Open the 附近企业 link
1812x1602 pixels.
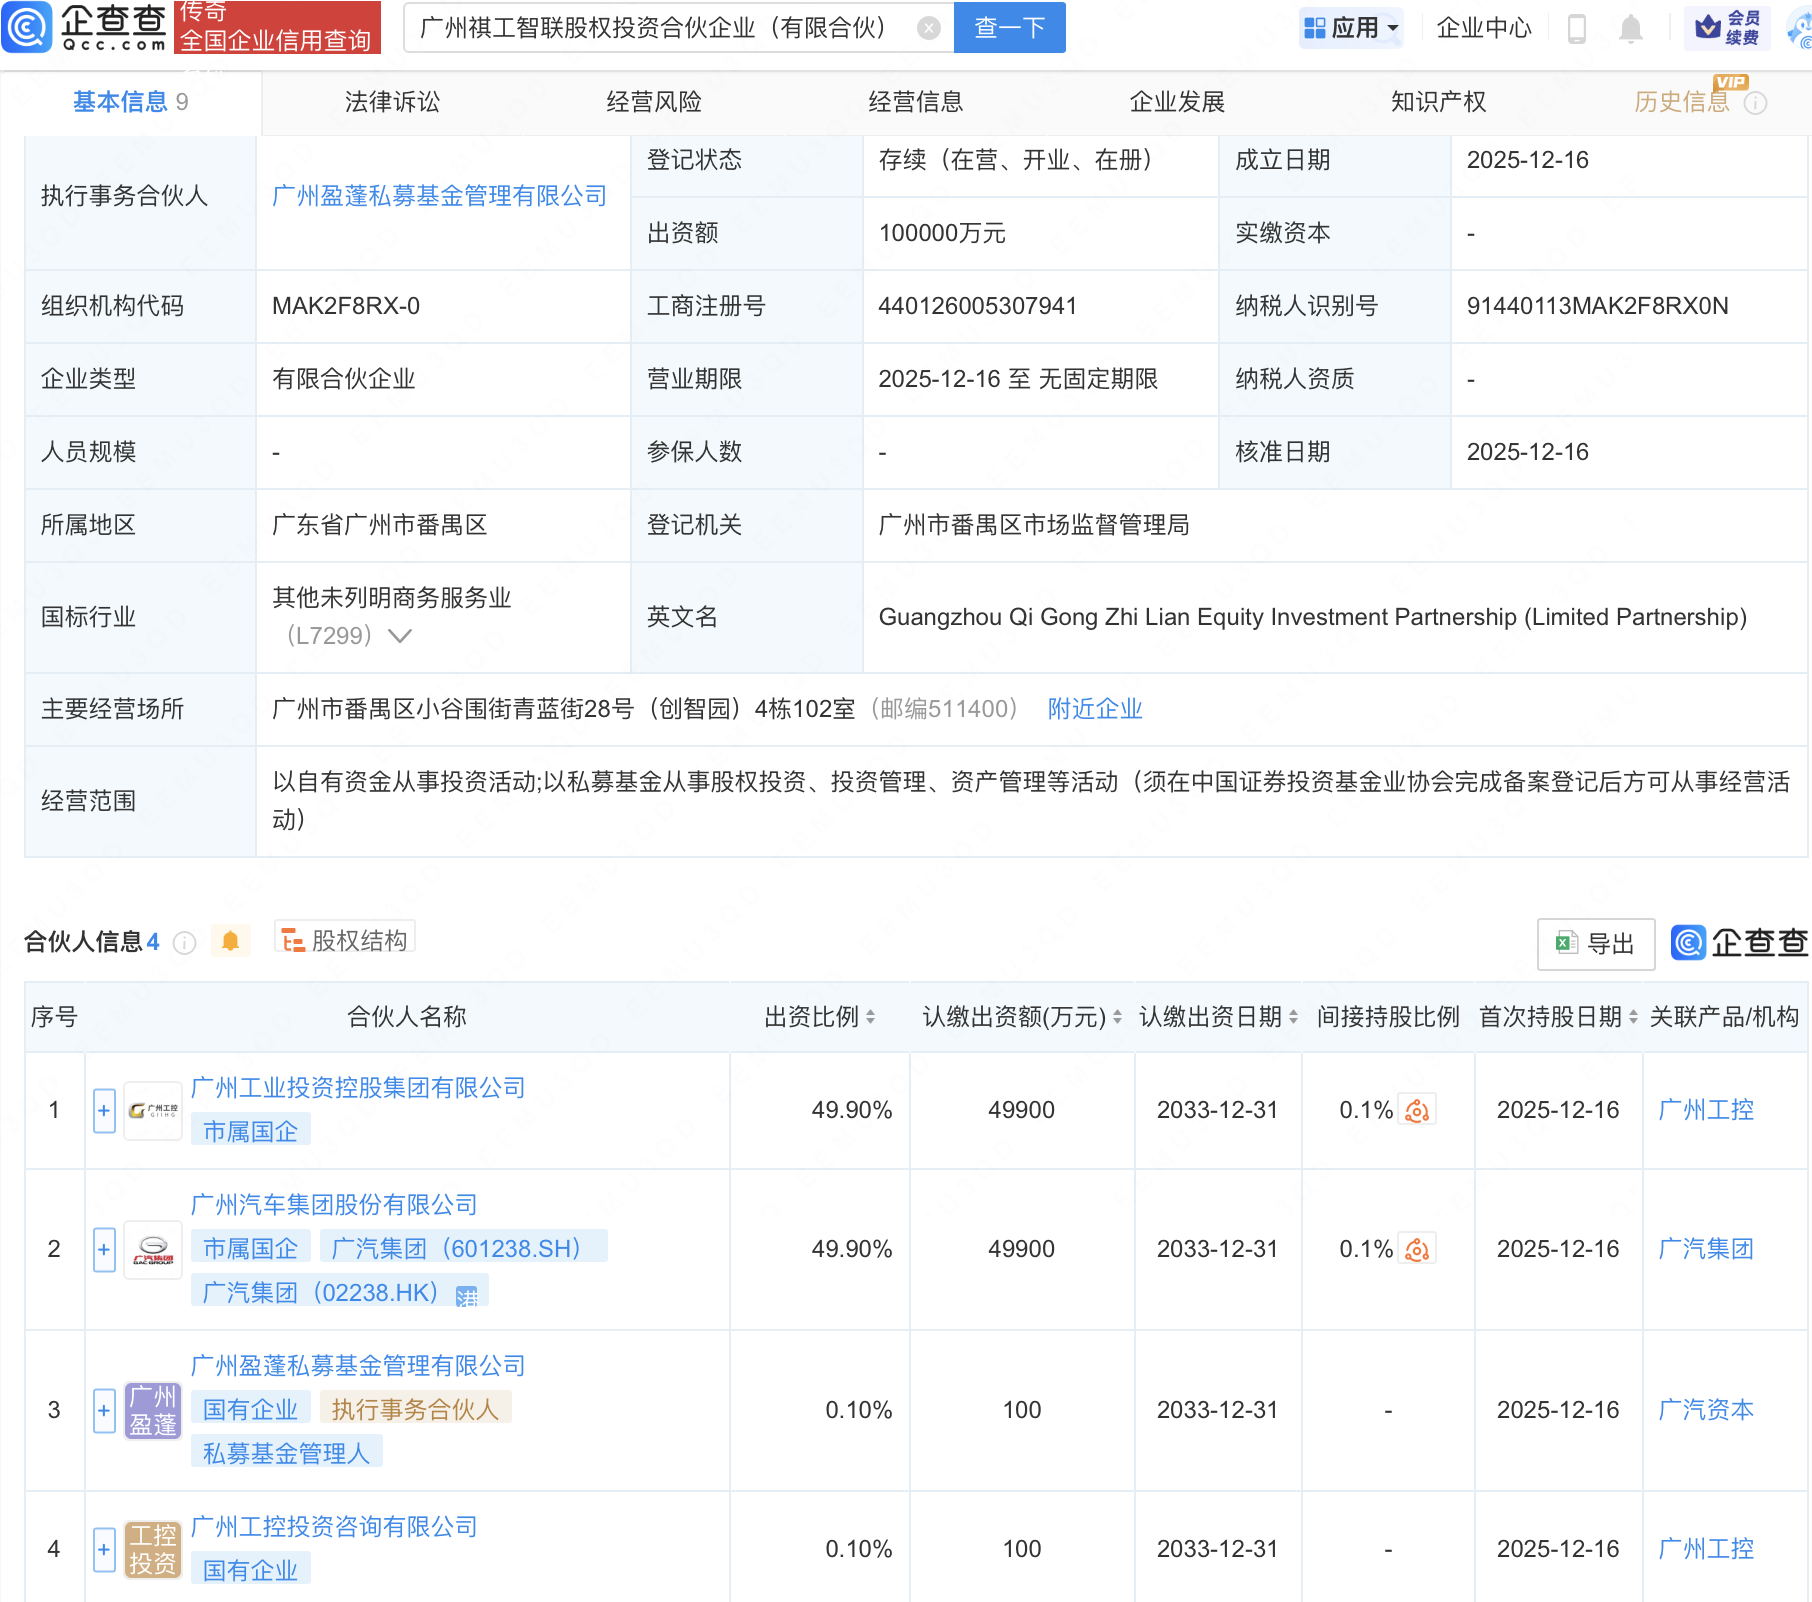tap(1094, 708)
